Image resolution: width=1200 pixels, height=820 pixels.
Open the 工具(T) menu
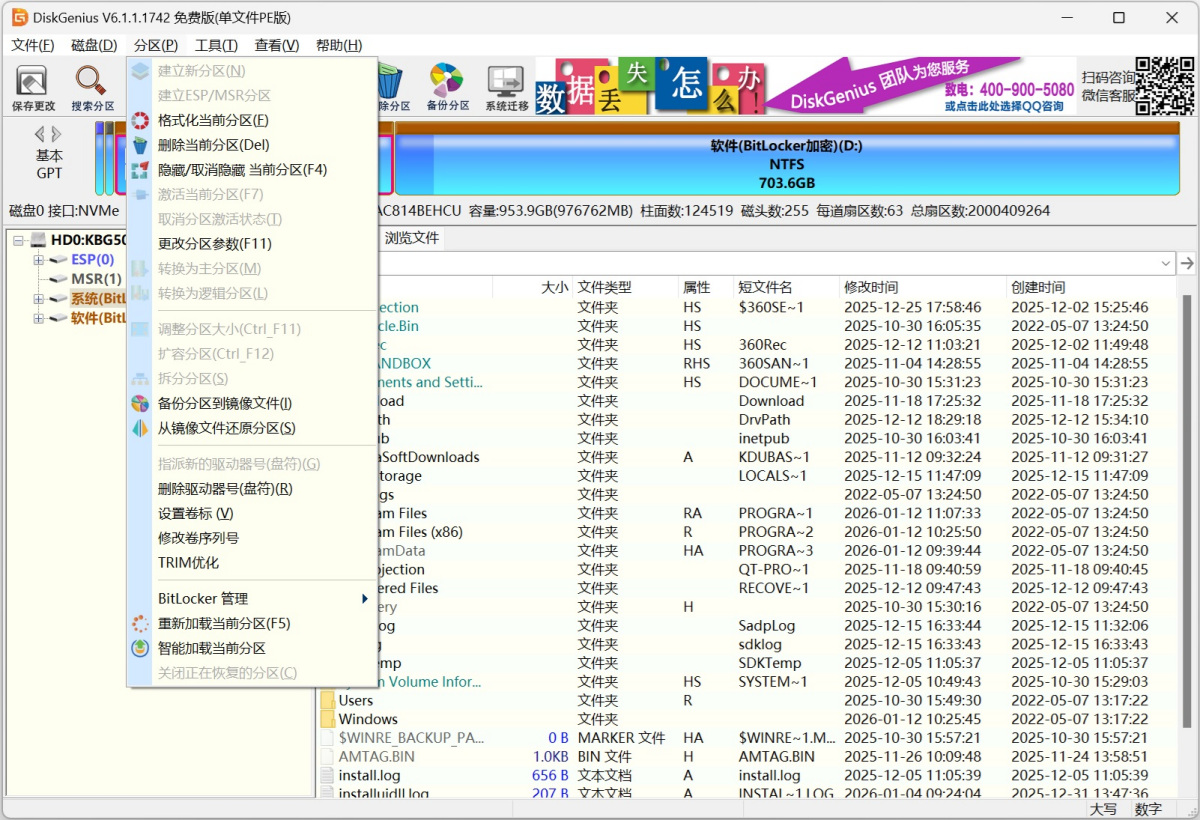[216, 45]
